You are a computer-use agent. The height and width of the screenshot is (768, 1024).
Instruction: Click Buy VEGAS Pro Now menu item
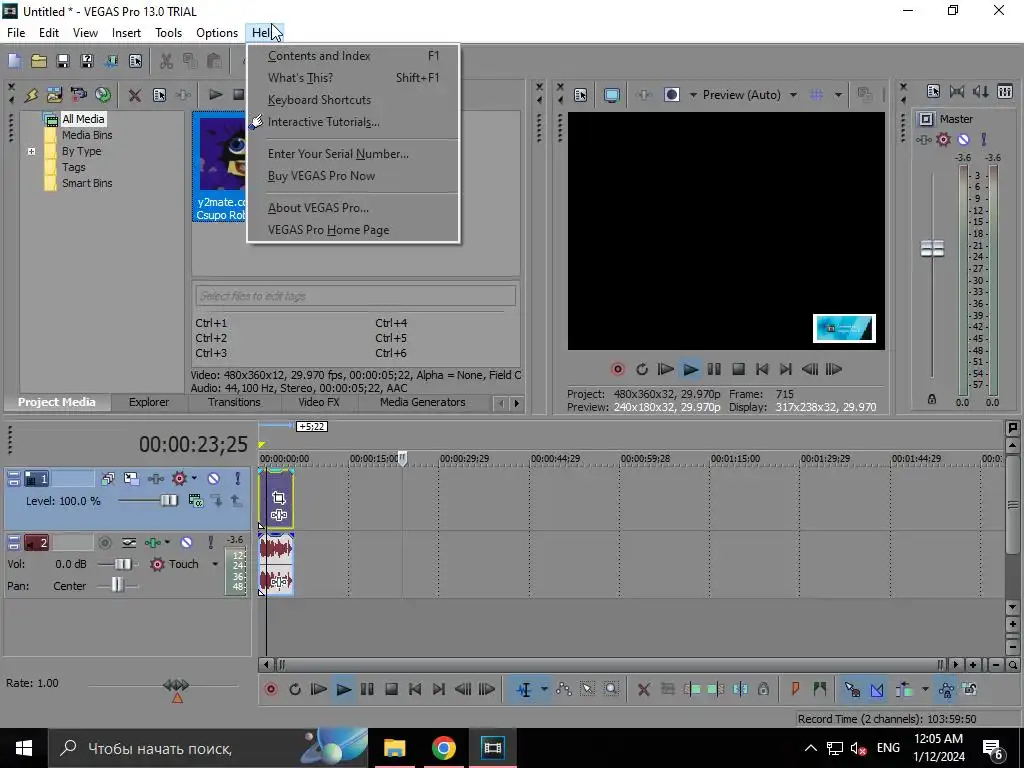click(x=353, y=176)
